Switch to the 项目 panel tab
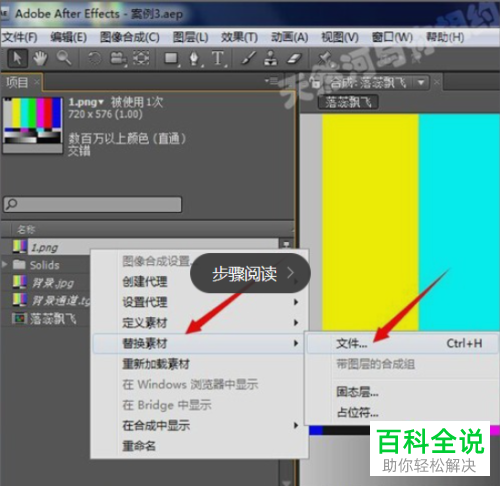Screen dimensions: 500x486 point(17,82)
